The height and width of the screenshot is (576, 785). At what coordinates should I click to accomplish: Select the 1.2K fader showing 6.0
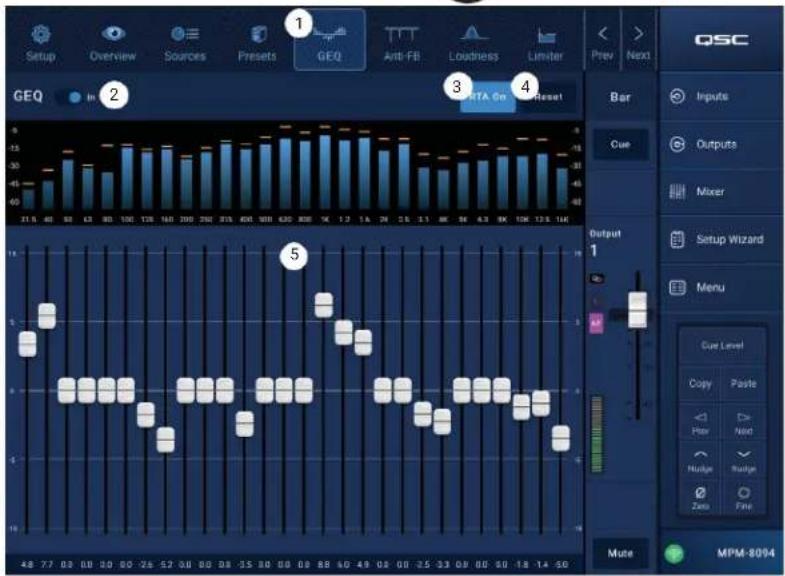pos(343,332)
